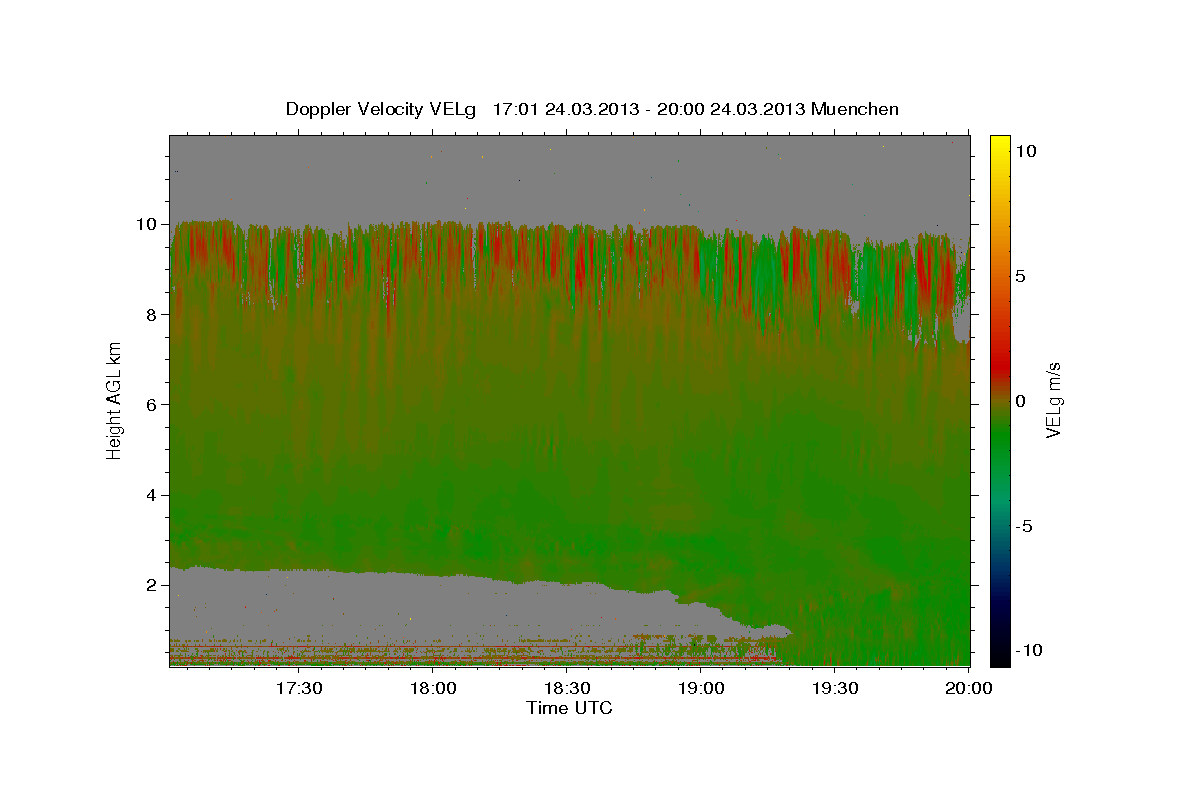Click the colorbar value 10
The width and height of the screenshot is (1200, 800).
[1027, 150]
